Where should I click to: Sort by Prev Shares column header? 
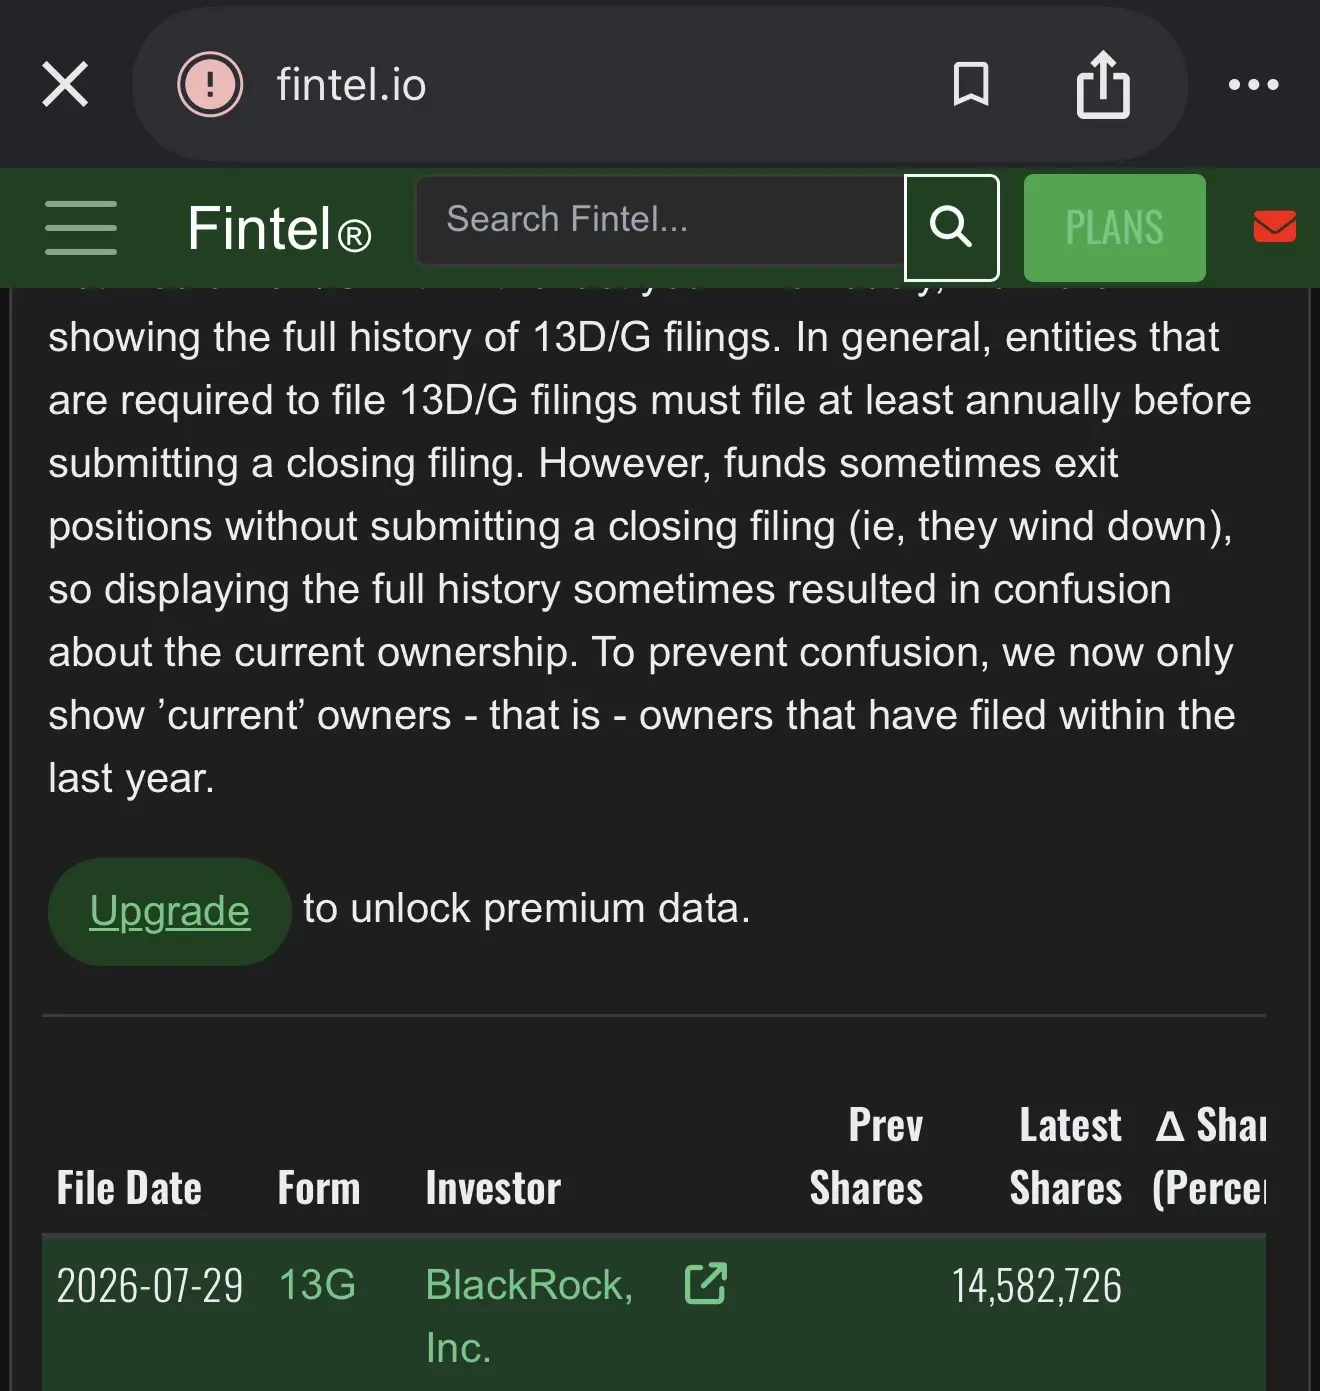[x=866, y=1157]
